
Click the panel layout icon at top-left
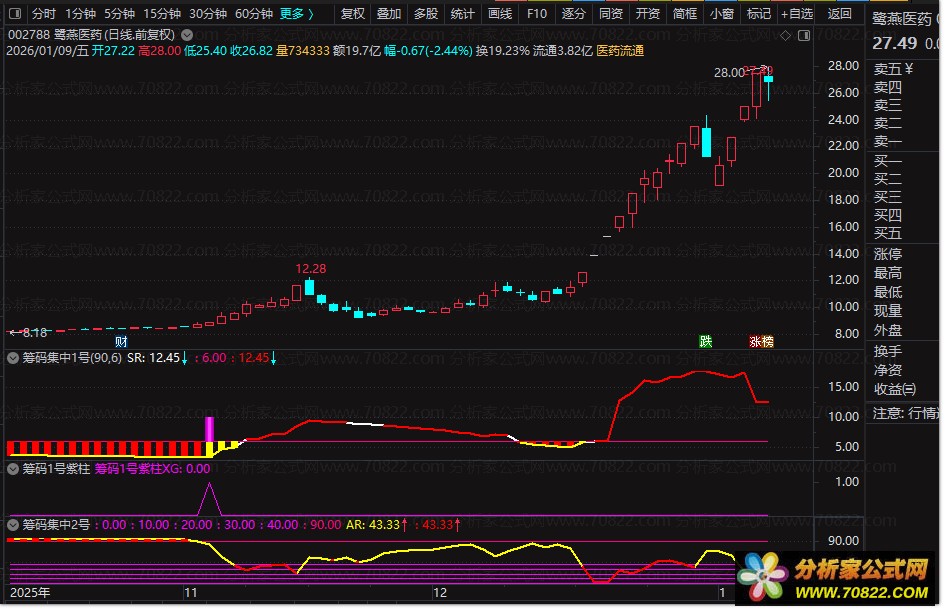(x=15, y=13)
